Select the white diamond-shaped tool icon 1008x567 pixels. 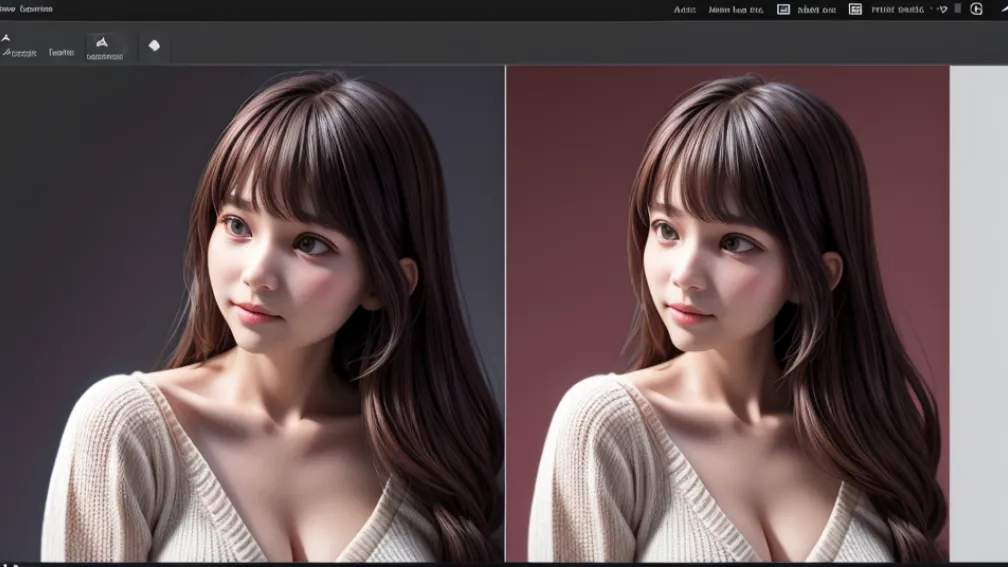154,45
